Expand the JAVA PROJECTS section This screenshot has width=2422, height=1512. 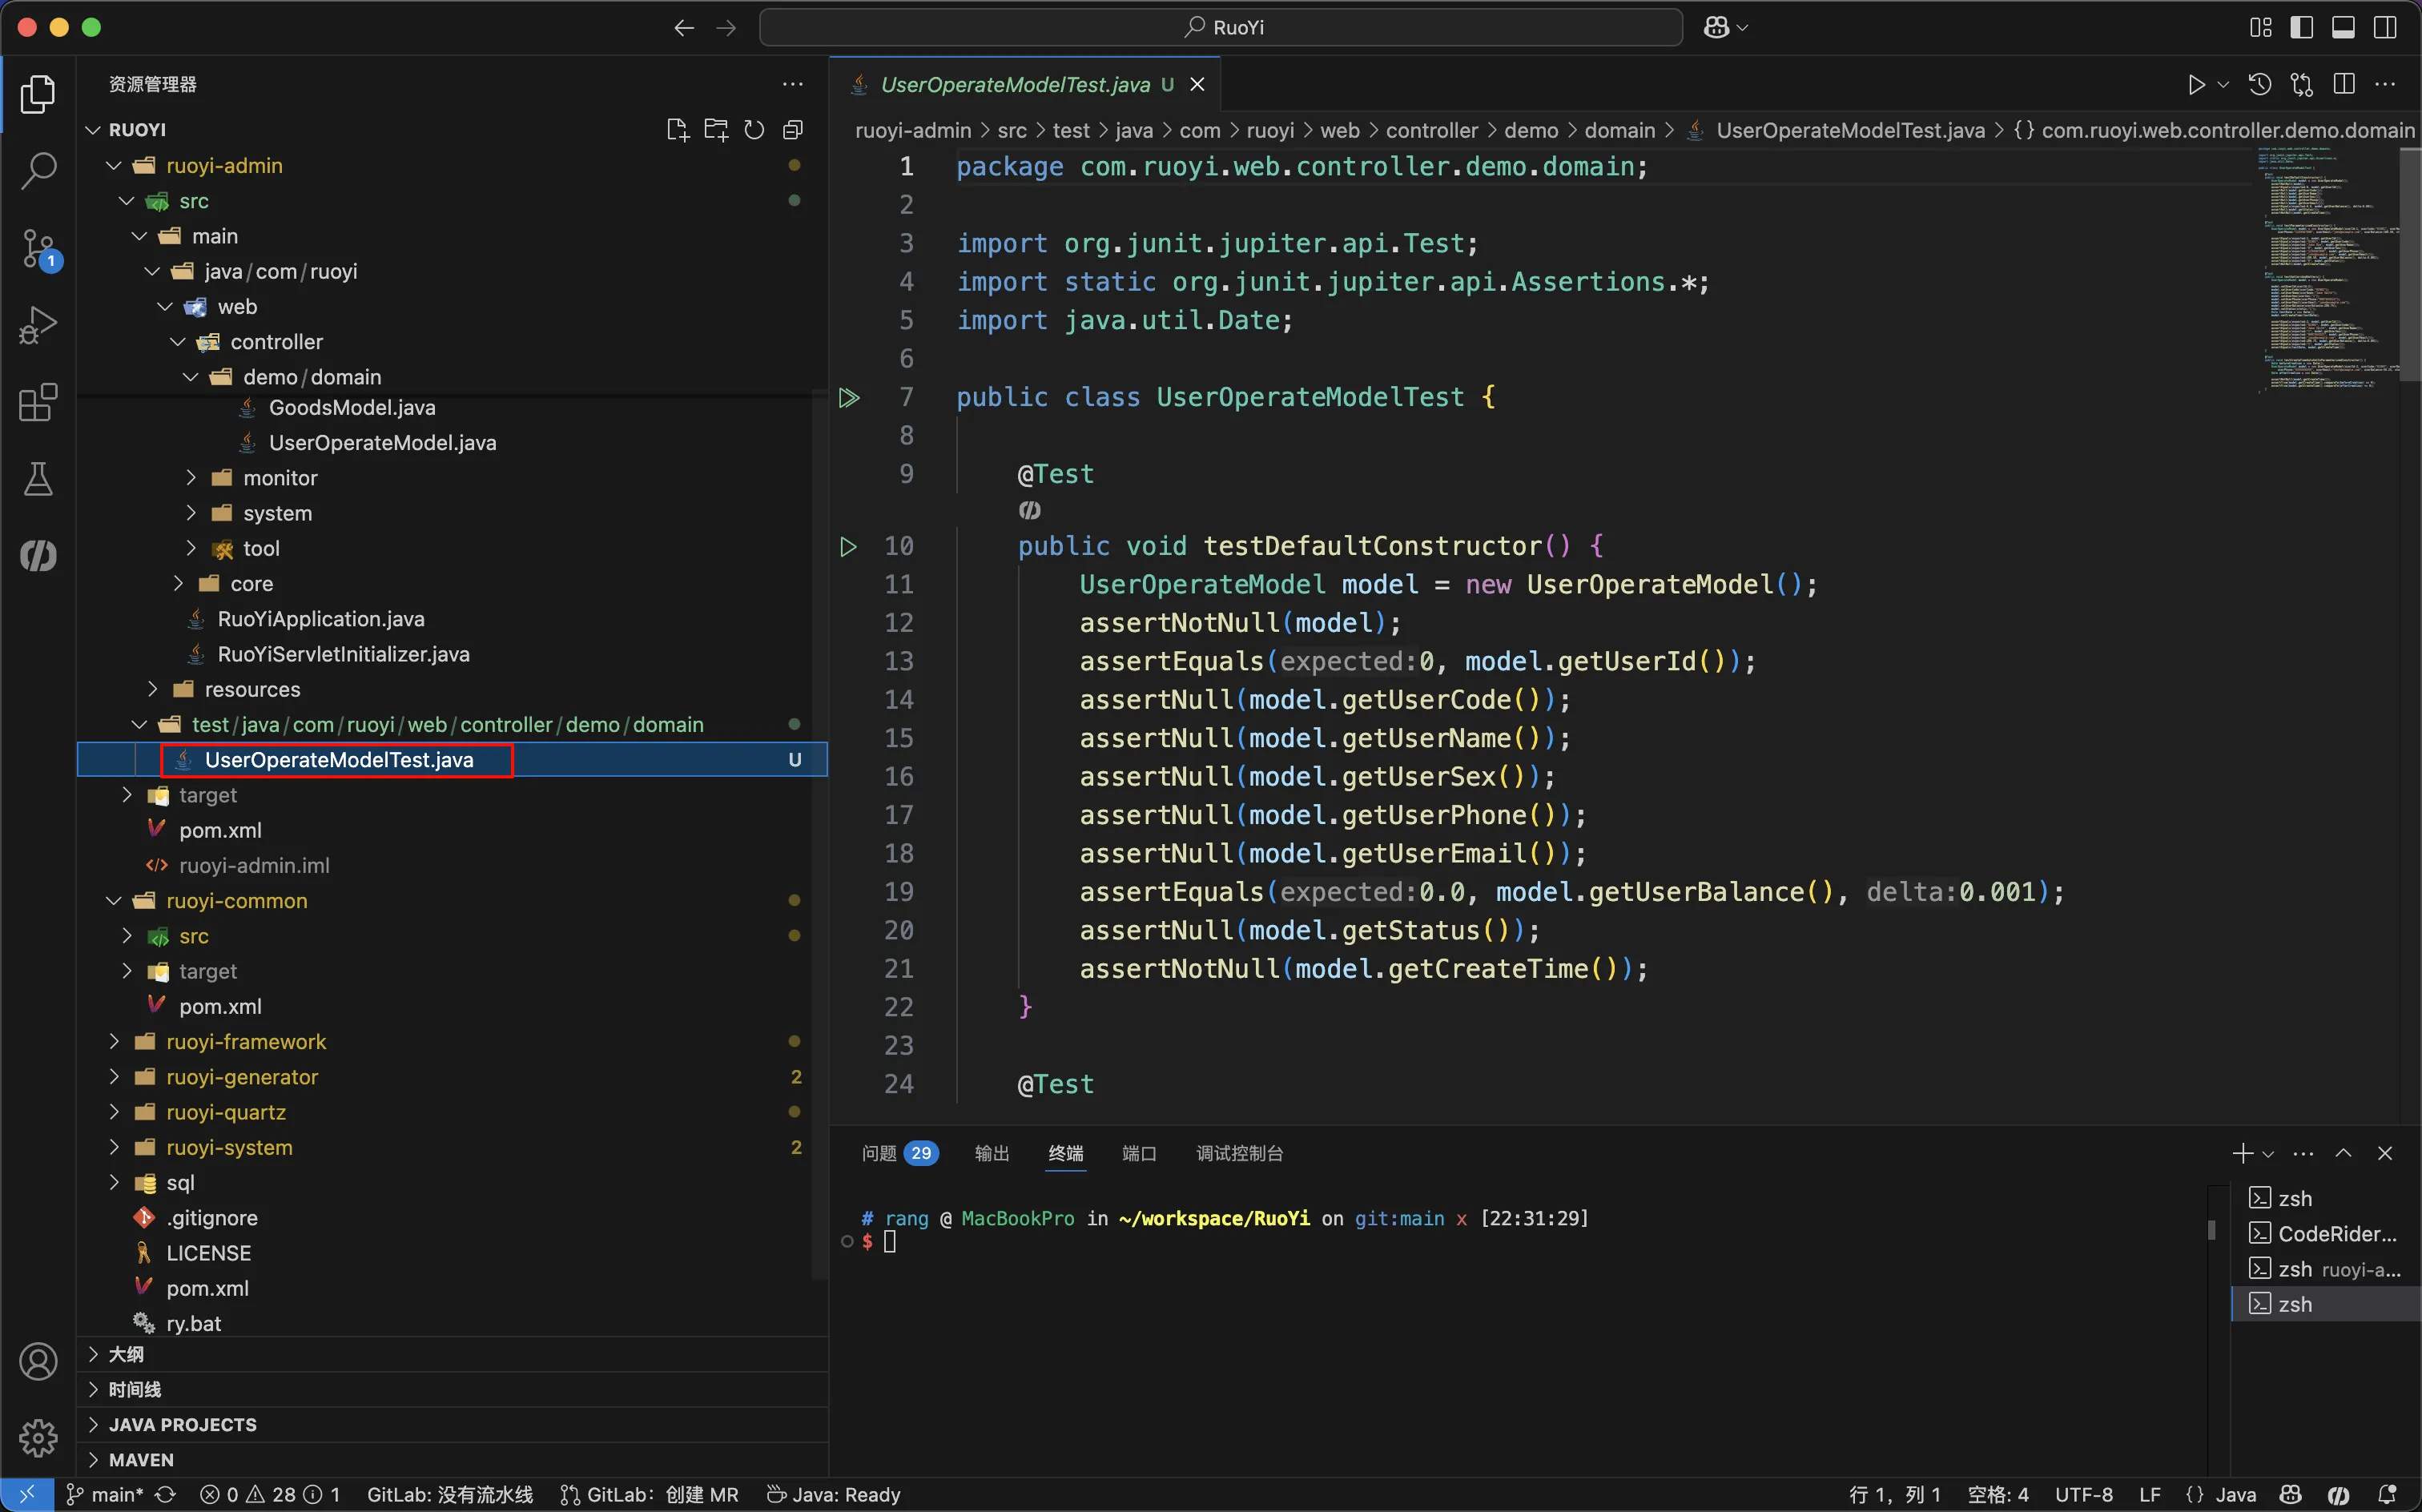[182, 1424]
